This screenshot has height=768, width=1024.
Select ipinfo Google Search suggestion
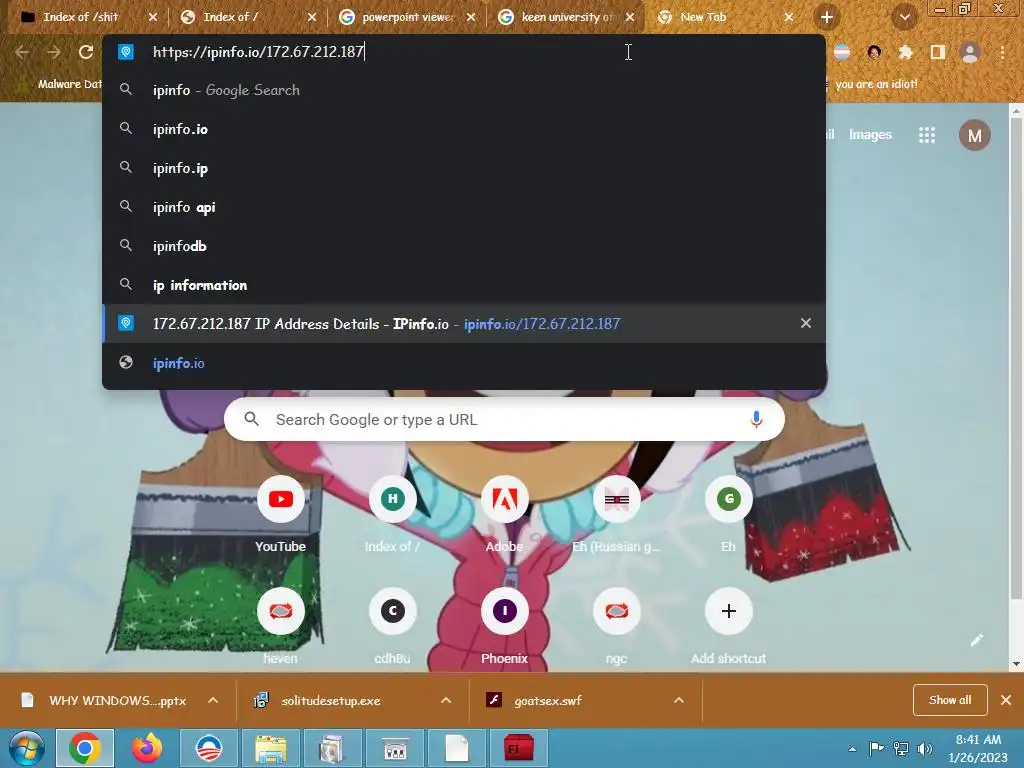(x=464, y=90)
